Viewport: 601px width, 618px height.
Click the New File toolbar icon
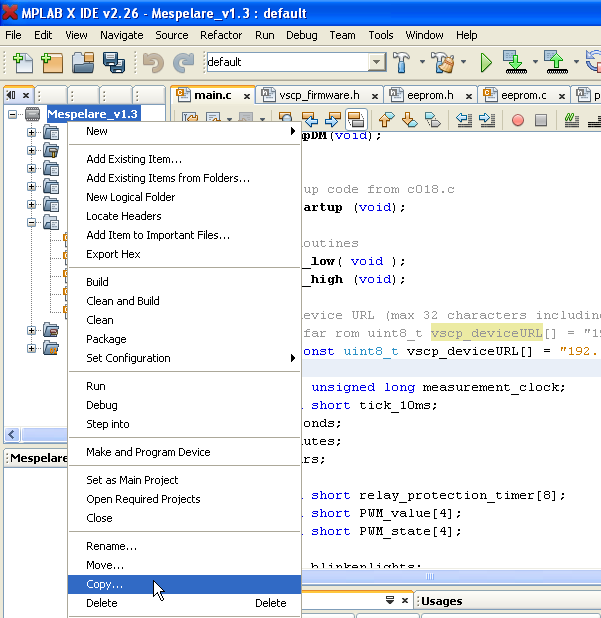[23, 62]
